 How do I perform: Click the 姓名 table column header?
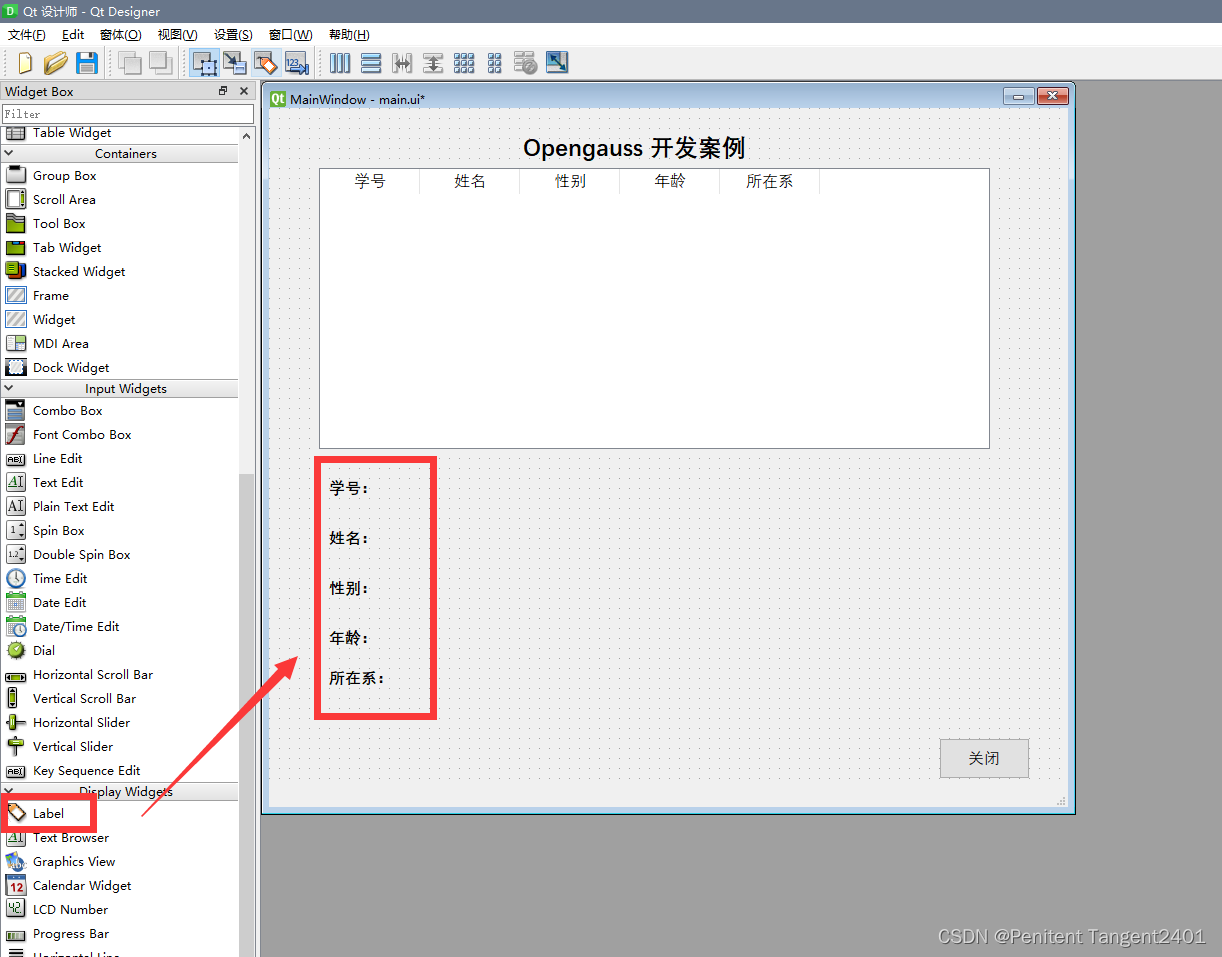(x=470, y=181)
